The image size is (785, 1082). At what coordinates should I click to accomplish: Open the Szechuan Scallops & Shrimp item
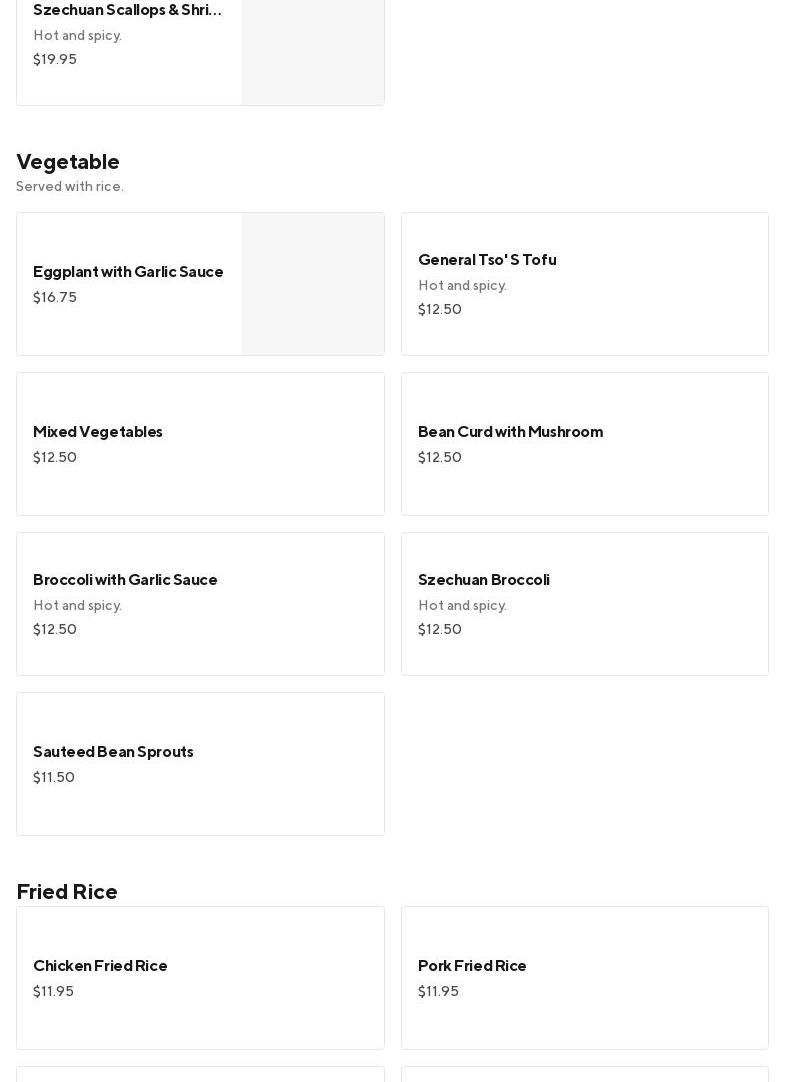tap(127, 10)
